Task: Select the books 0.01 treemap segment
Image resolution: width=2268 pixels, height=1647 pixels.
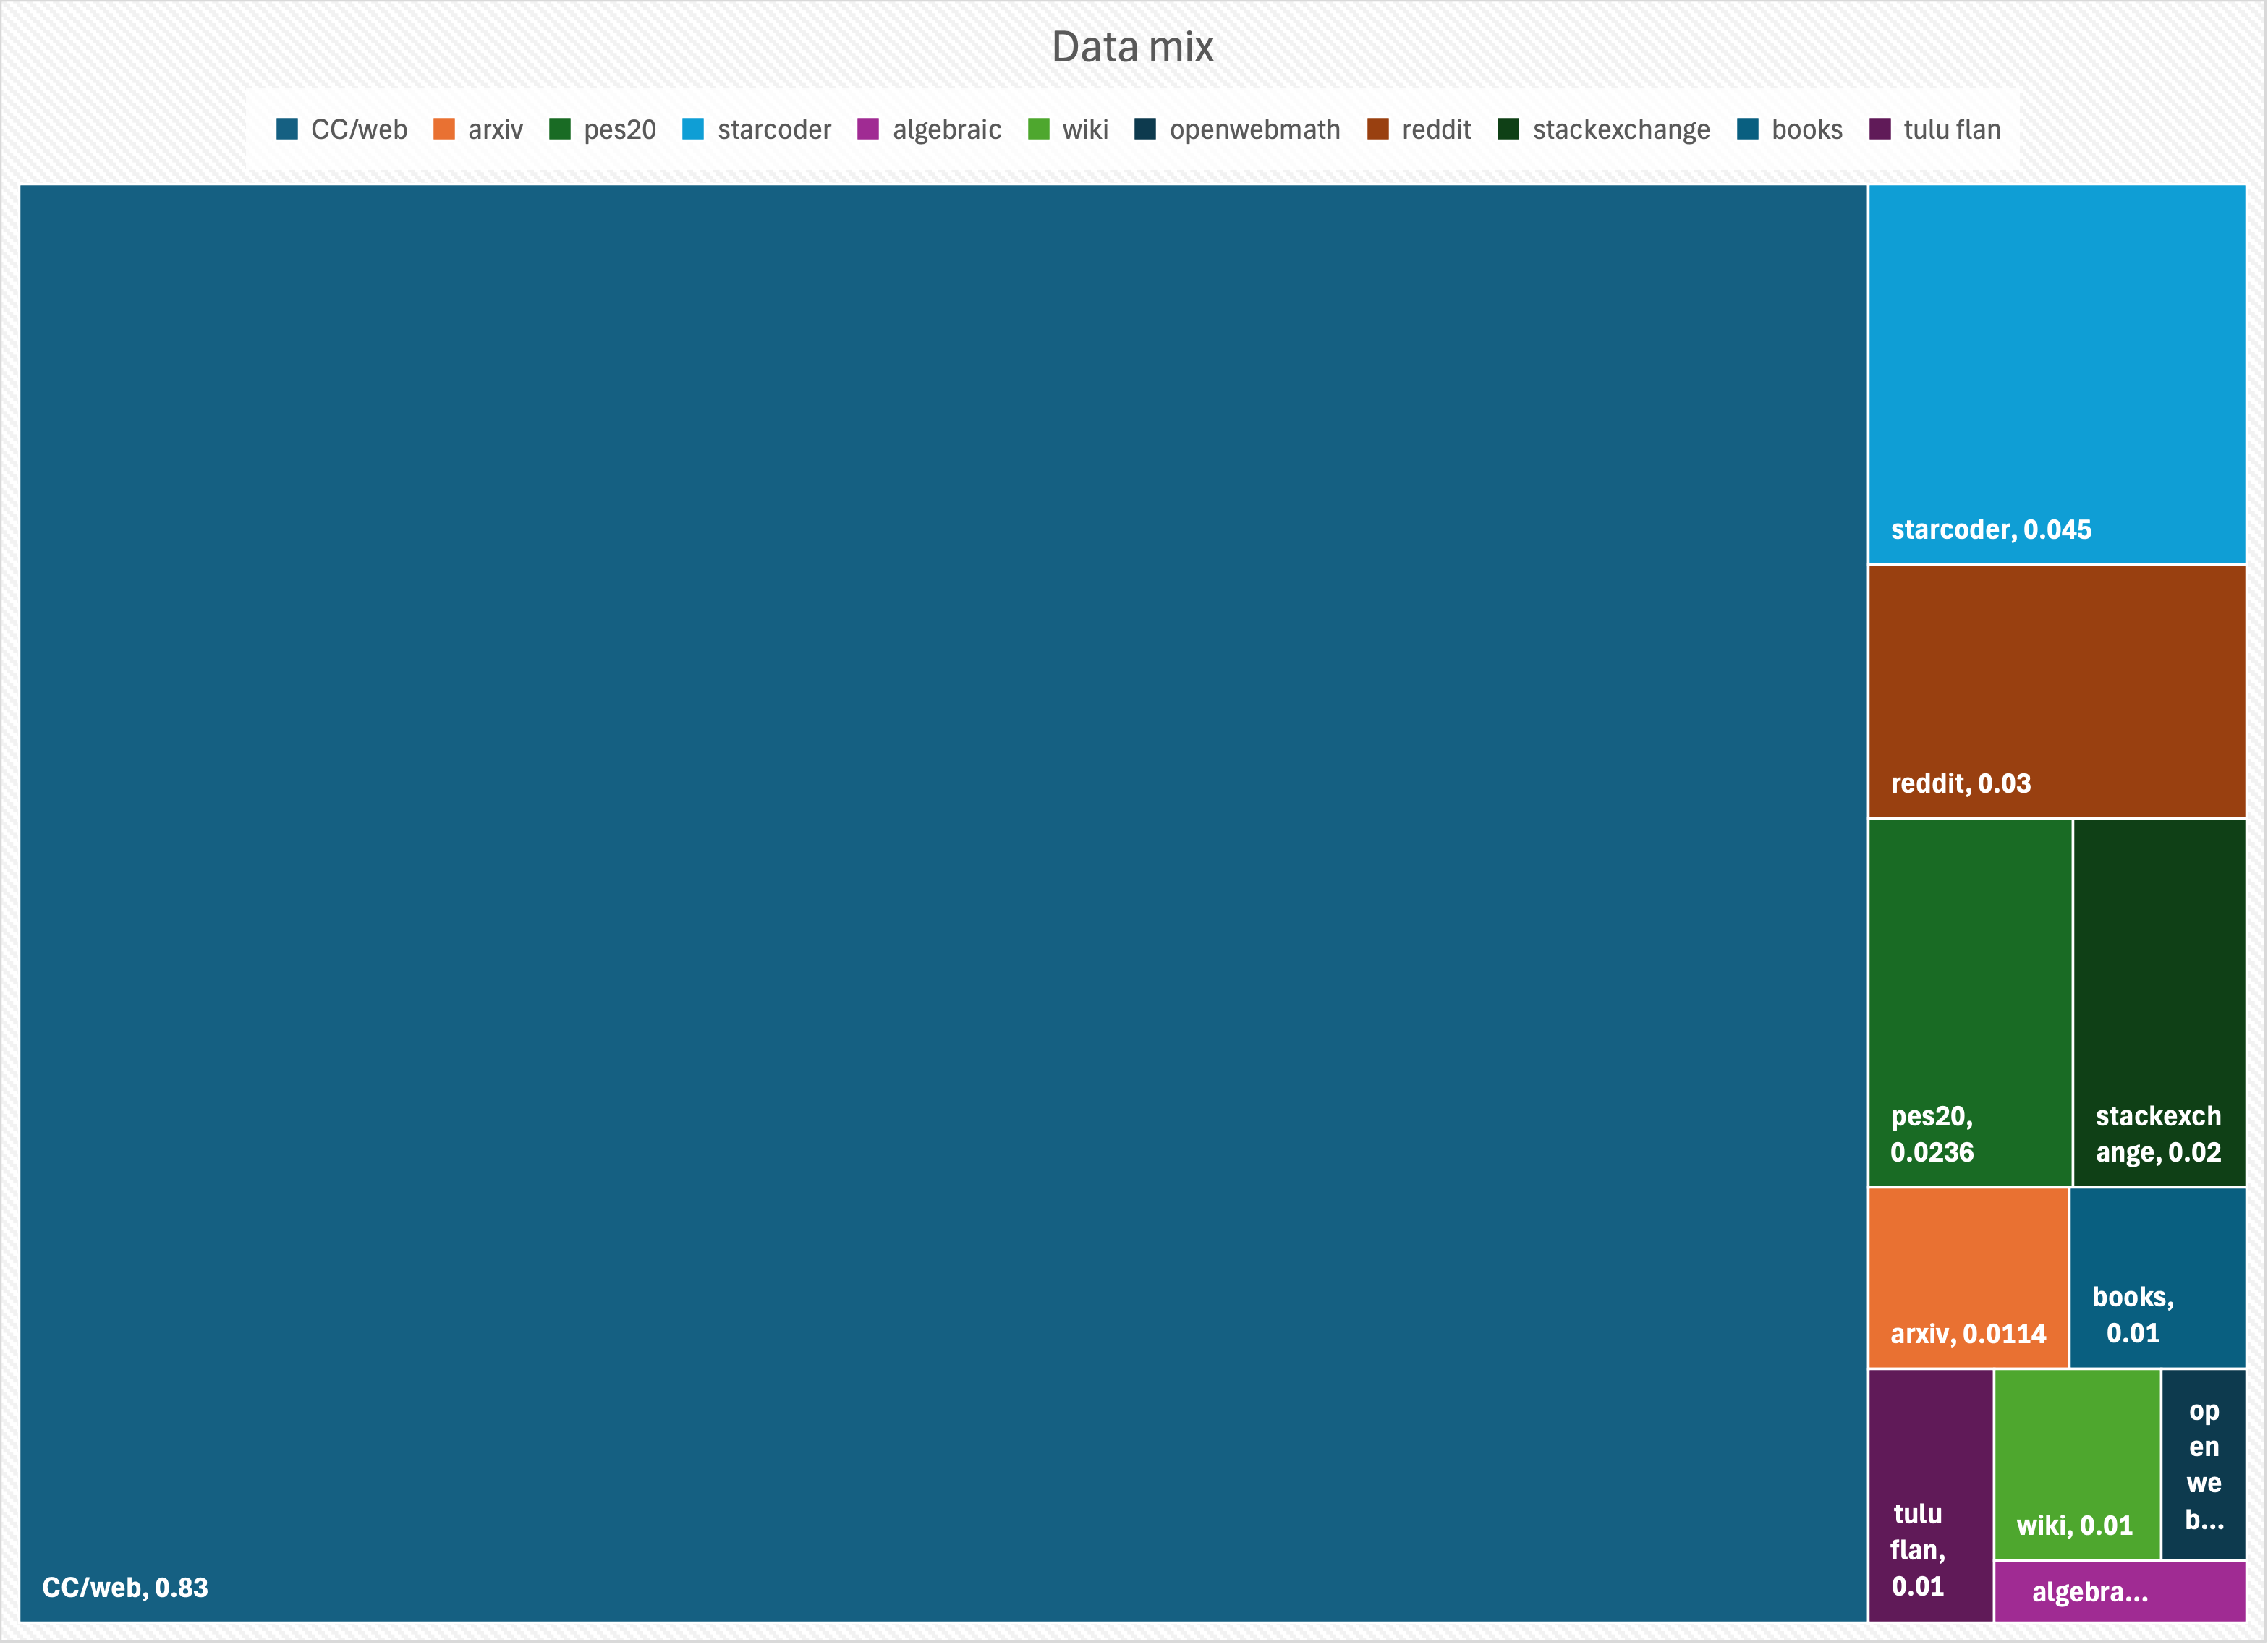Action: [2160, 1280]
